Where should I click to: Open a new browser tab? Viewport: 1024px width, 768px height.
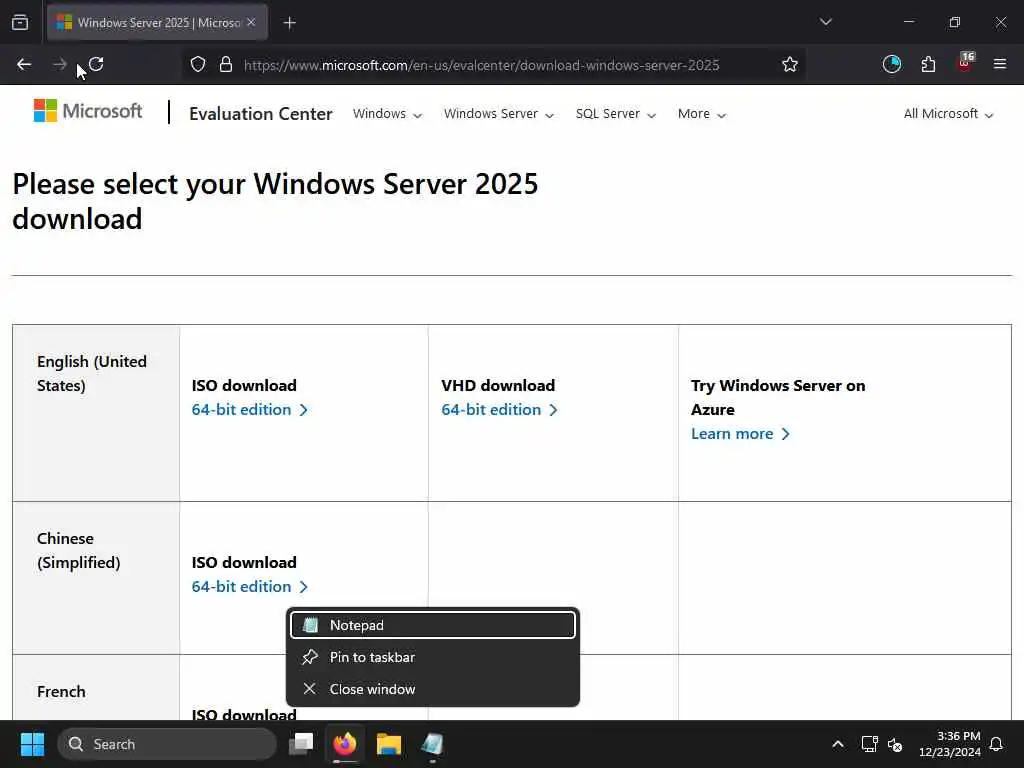[x=289, y=23]
